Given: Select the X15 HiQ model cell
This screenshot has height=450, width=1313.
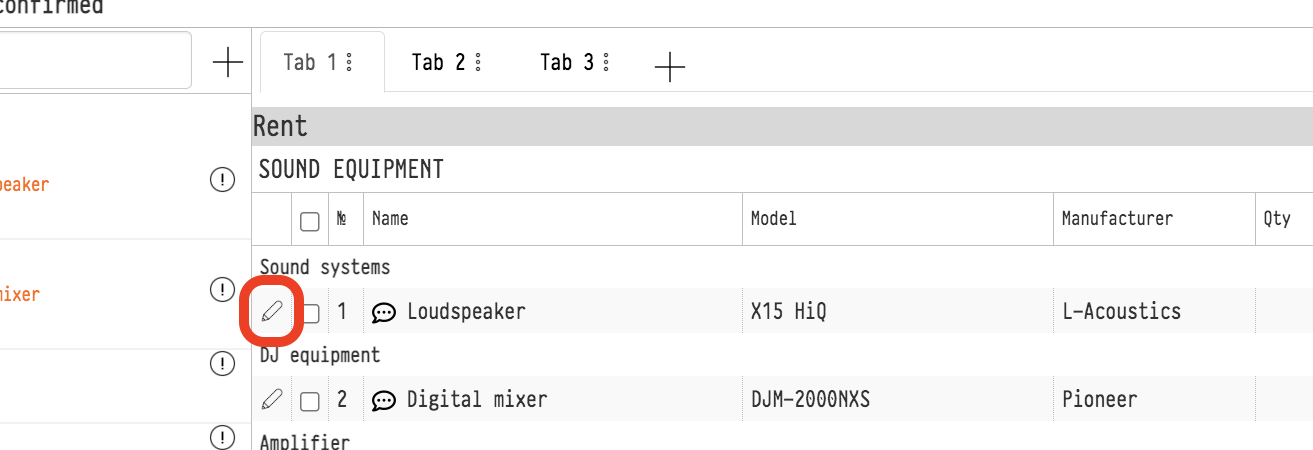Looking at the screenshot, I should point(788,312).
